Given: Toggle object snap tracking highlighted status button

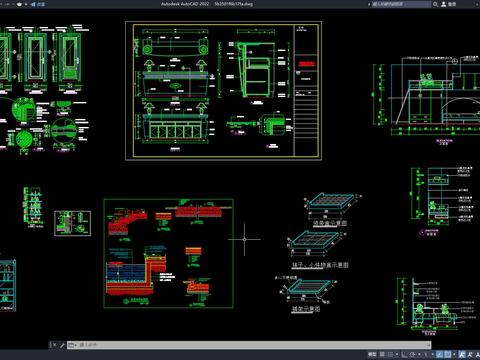Looking at the screenshot, I should tap(440, 354).
